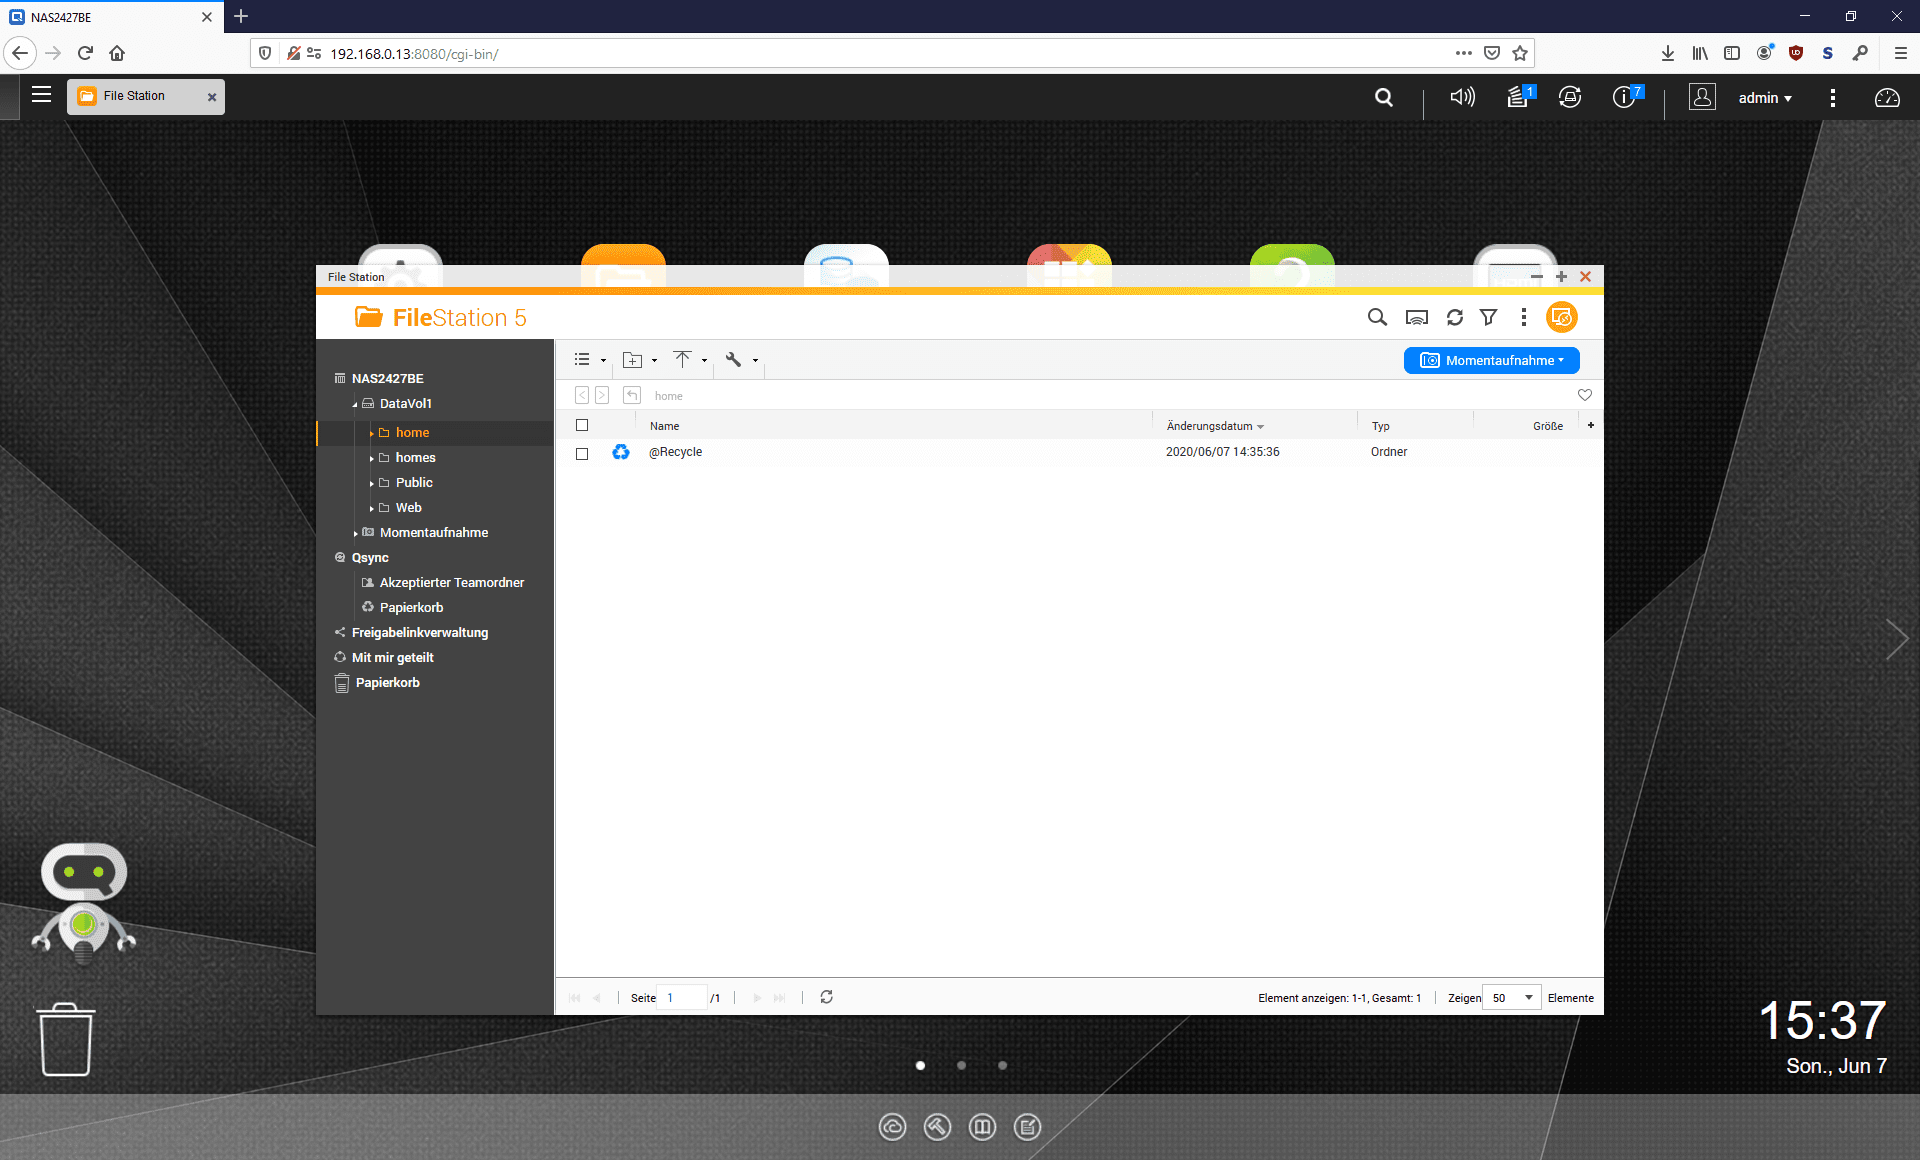Refresh the file list
This screenshot has width=1920, height=1160.
(x=1454, y=317)
